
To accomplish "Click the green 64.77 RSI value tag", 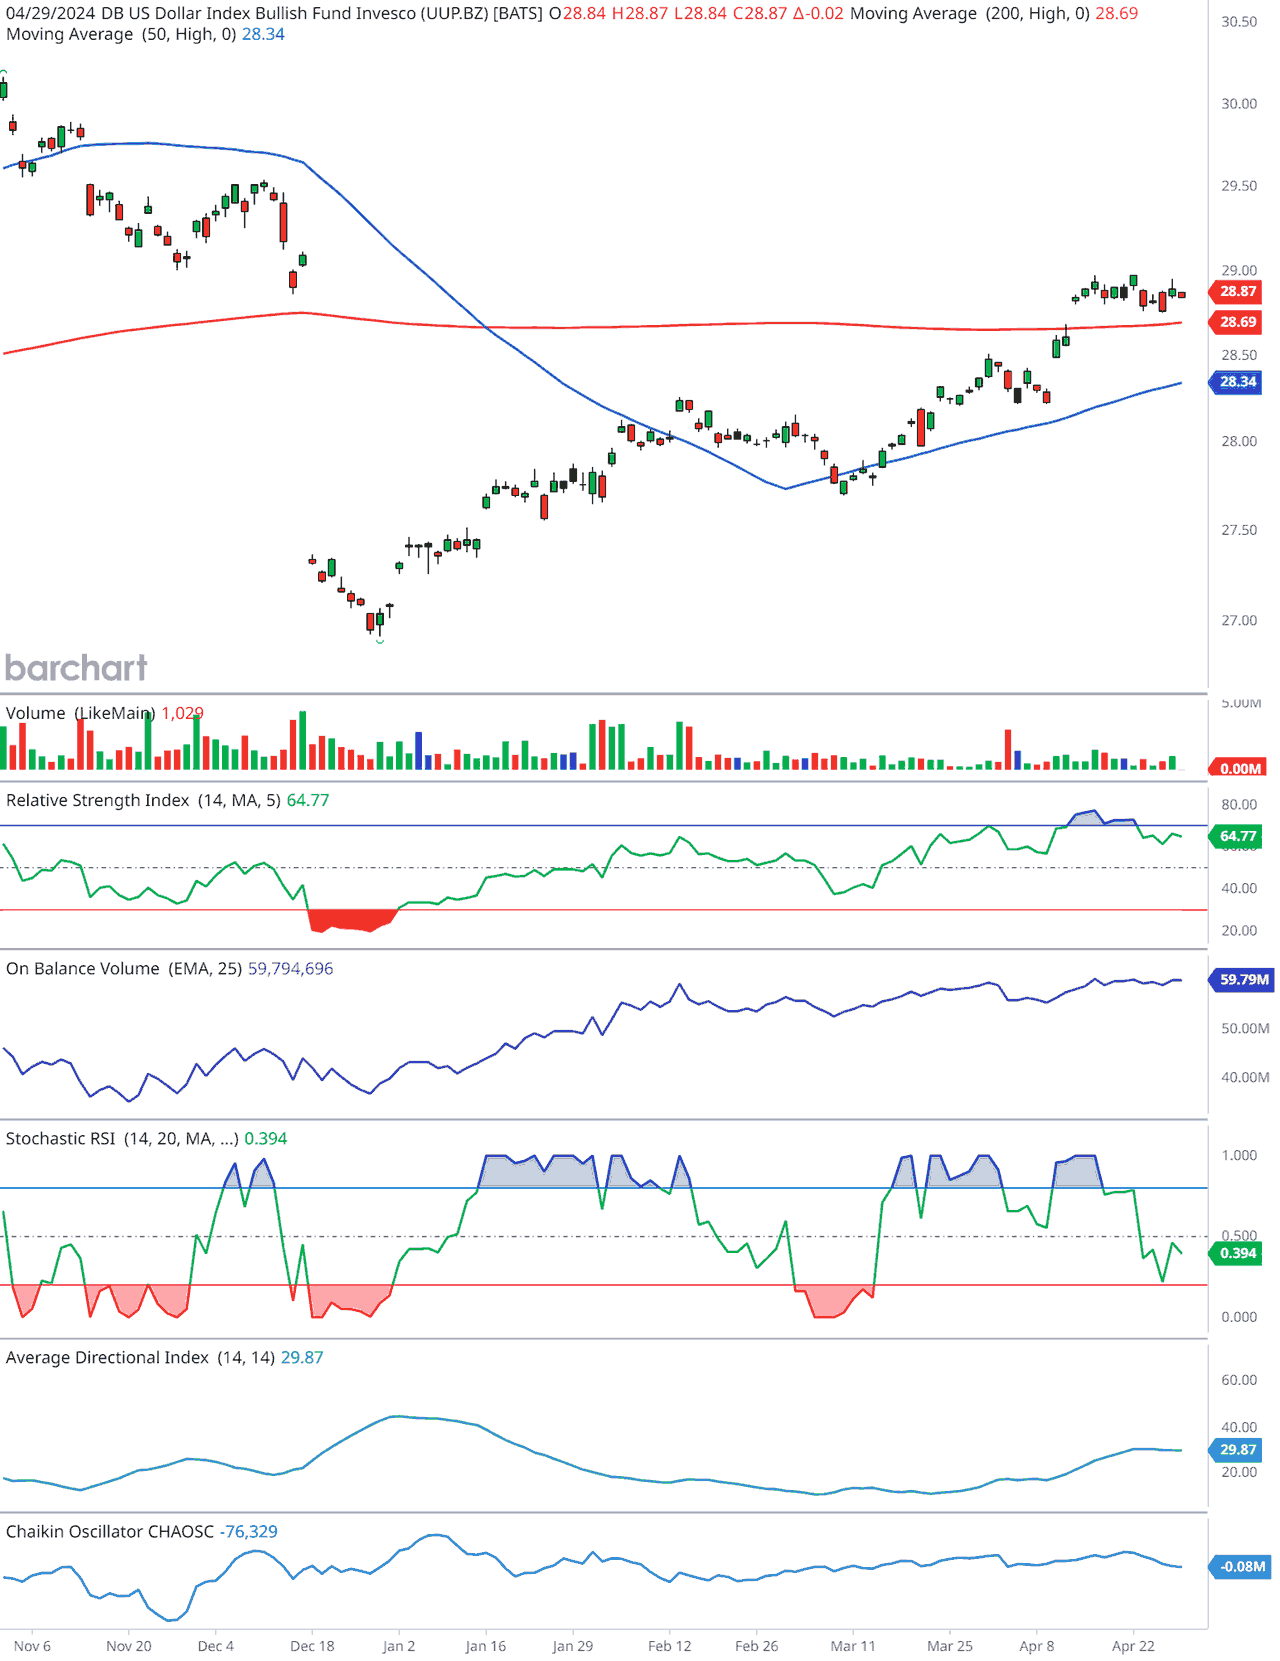I will pos(1238,836).
